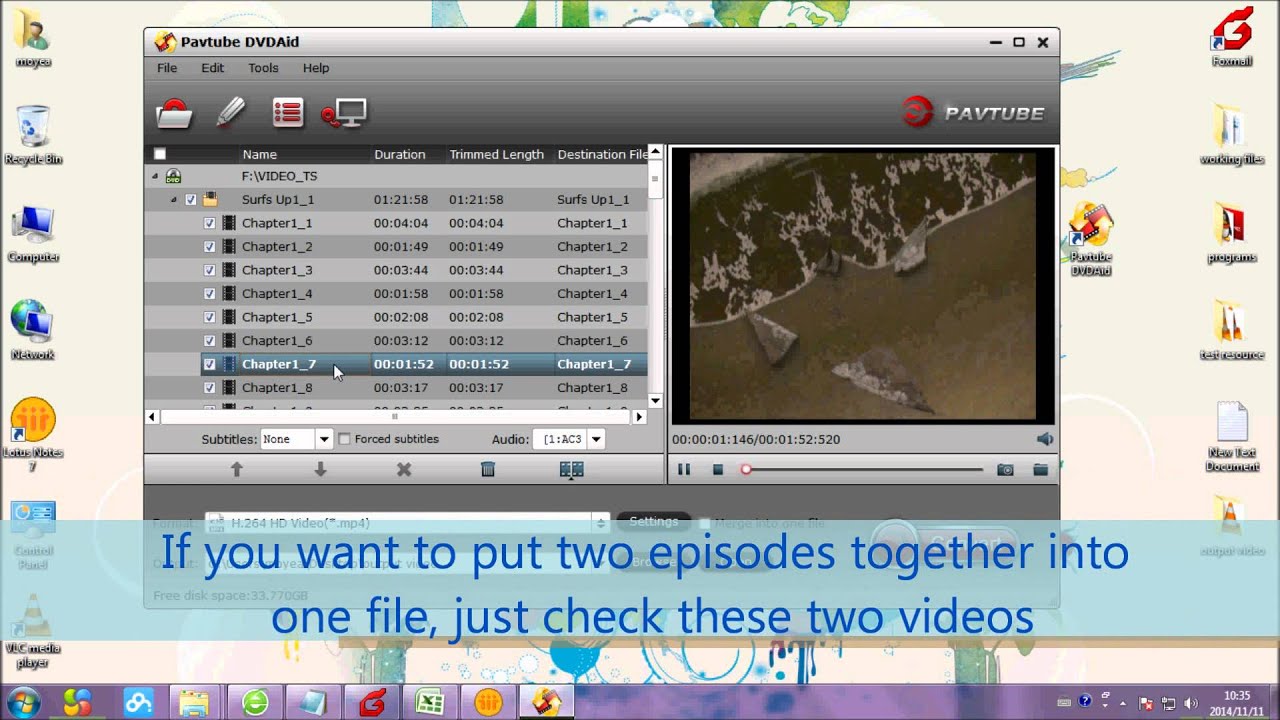The image size is (1280, 720).
Task: Uncheck Chapter1_6 checkbox
Action: tap(209, 340)
